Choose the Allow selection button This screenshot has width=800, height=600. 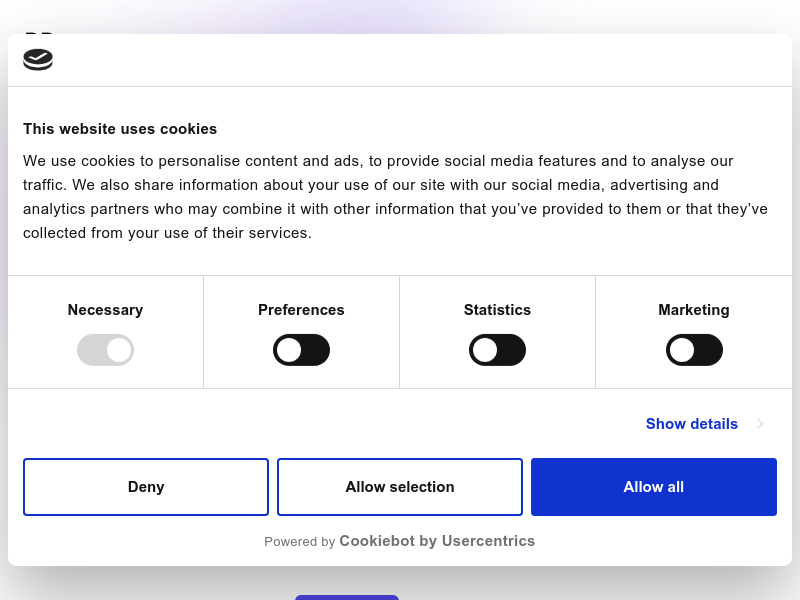coord(400,487)
